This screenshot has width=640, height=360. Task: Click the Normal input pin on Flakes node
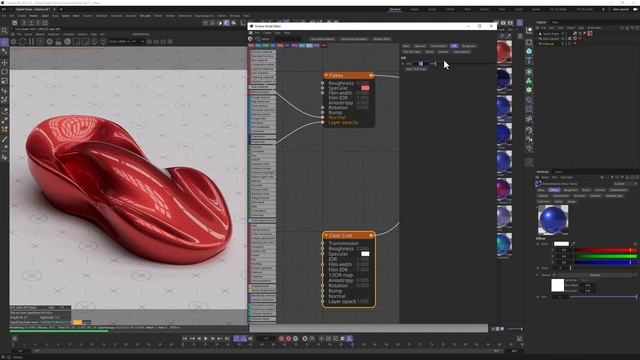(322, 117)
